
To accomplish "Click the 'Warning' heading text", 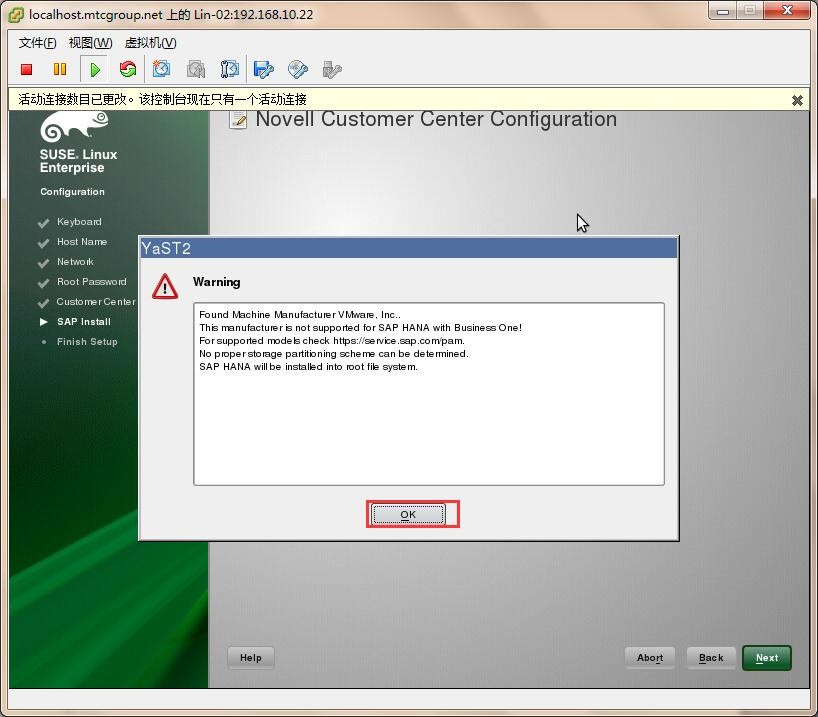I will pos(216,282).
